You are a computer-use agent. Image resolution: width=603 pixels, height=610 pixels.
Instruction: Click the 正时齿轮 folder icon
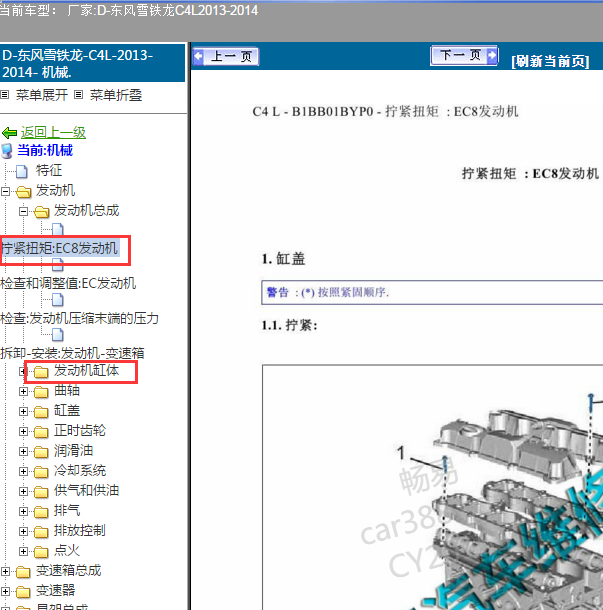[x=41, y=432]
